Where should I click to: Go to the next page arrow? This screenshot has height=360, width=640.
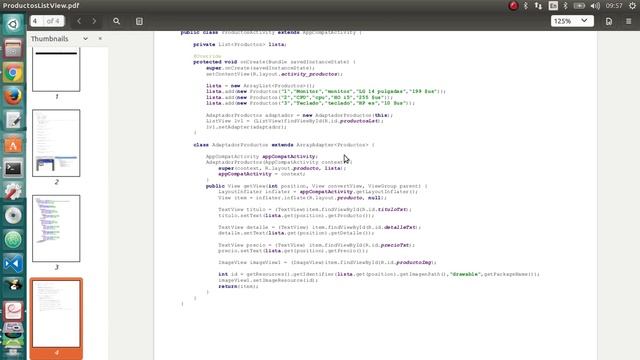coord(94,21)
